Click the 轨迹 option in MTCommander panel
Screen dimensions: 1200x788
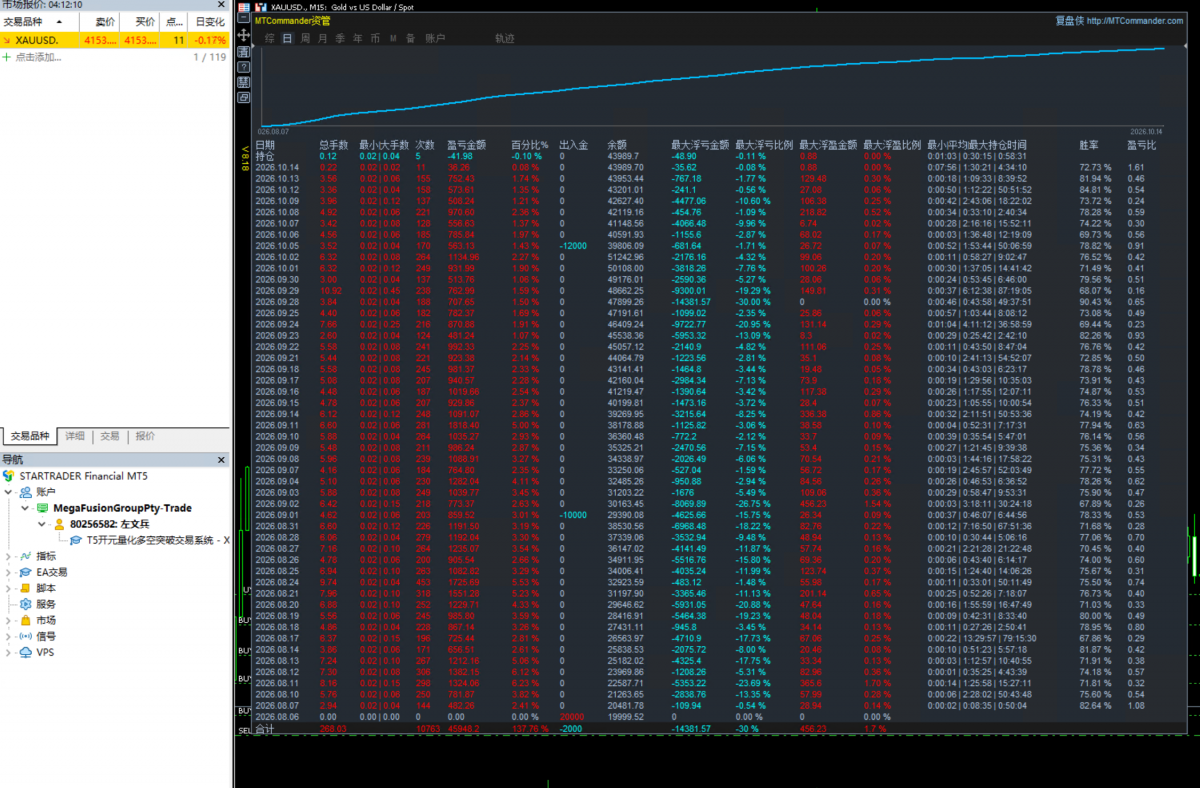pos(505,38)
